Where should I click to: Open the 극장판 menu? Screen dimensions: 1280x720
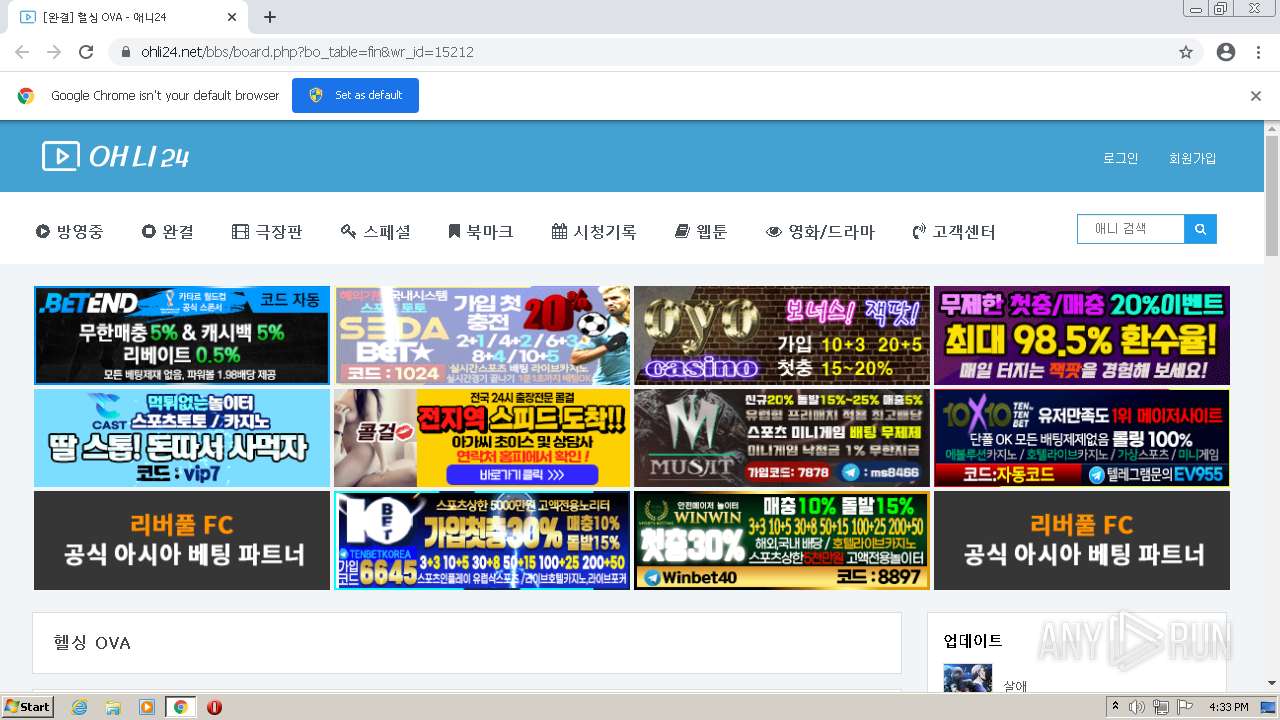click(x=267, y=231)
